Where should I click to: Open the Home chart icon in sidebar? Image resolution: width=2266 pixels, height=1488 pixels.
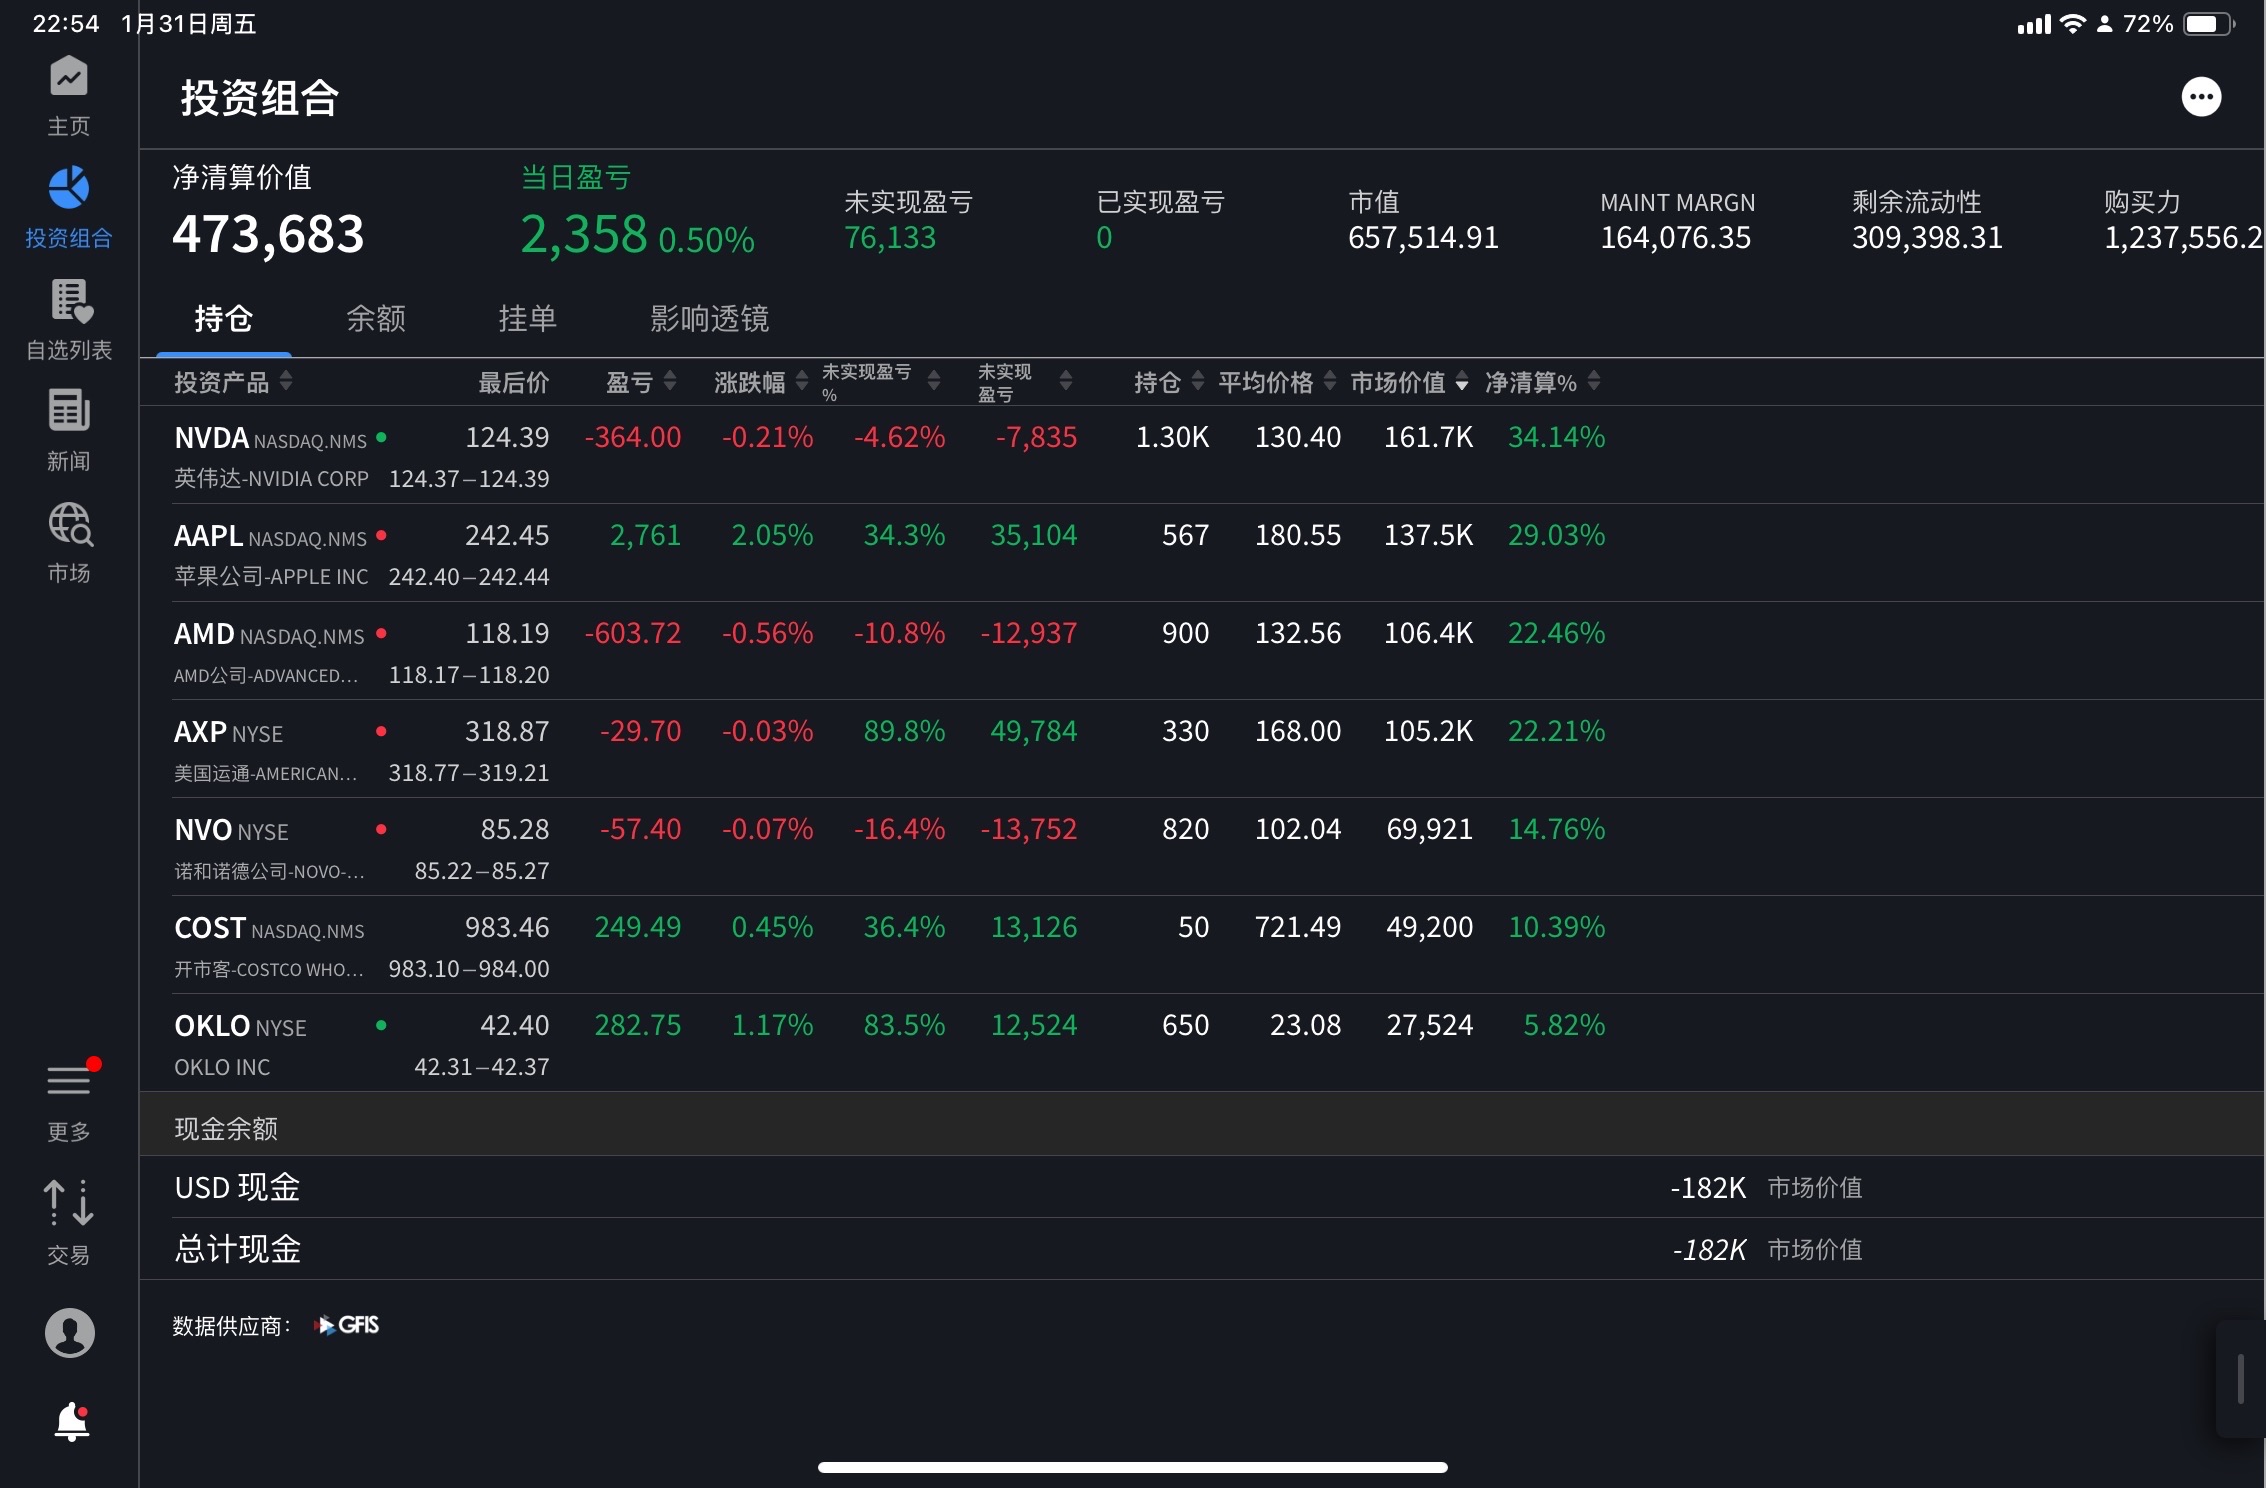(x=68, y=78)
